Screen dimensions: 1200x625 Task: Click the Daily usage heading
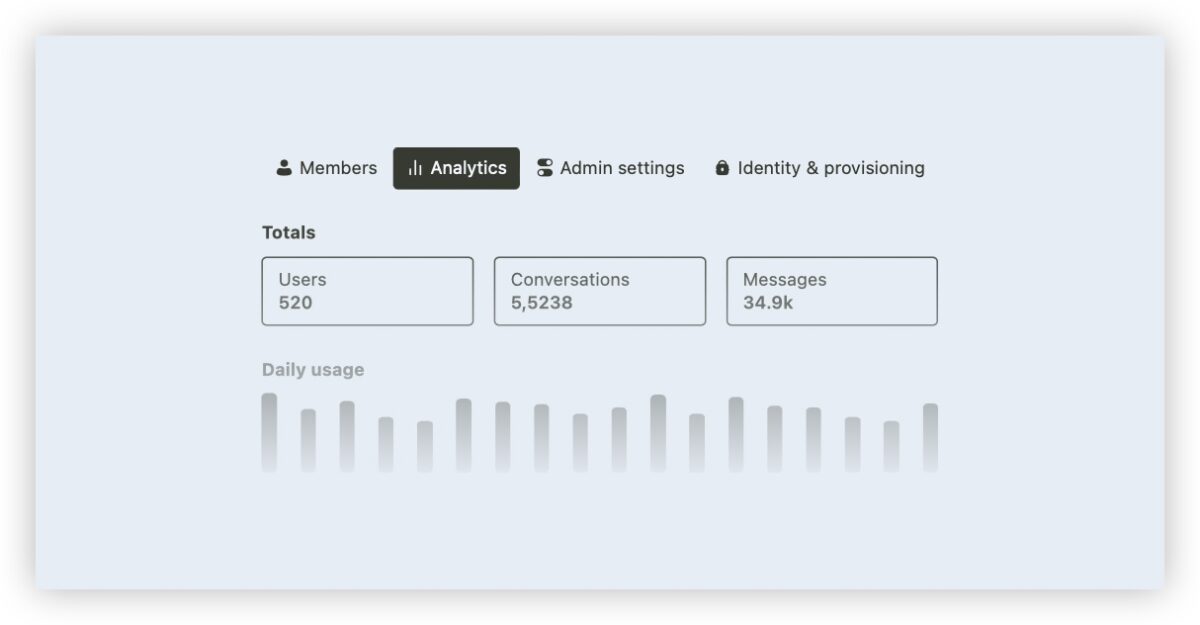tap(313, 370)
